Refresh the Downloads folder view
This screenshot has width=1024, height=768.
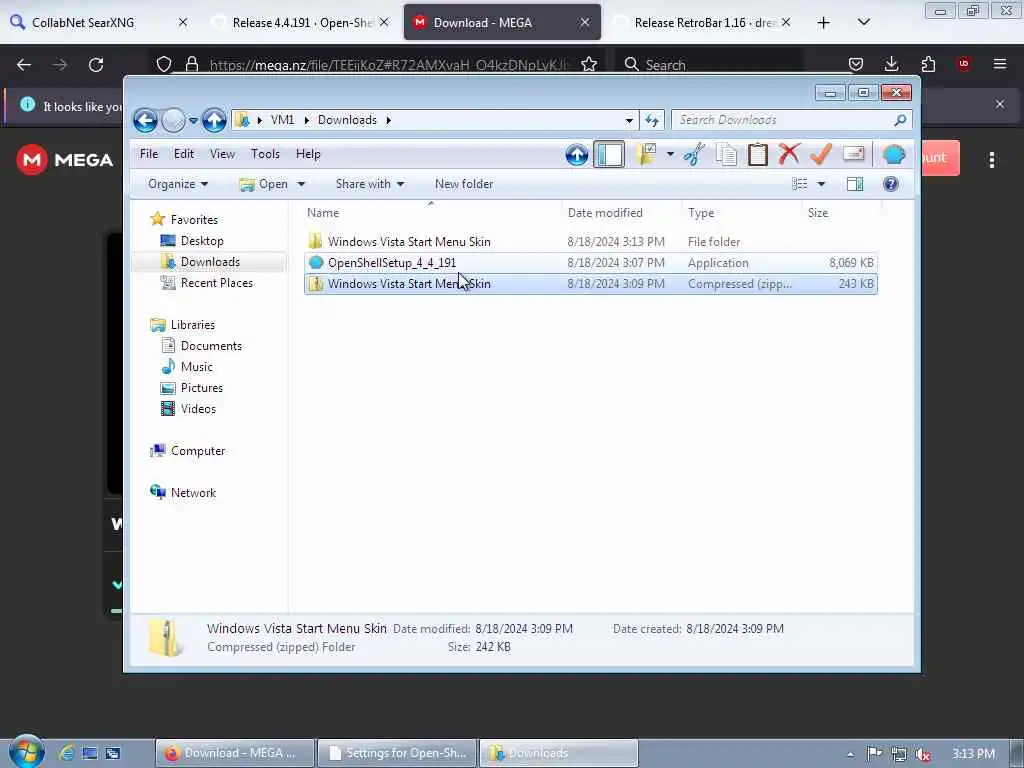point(652,120)
